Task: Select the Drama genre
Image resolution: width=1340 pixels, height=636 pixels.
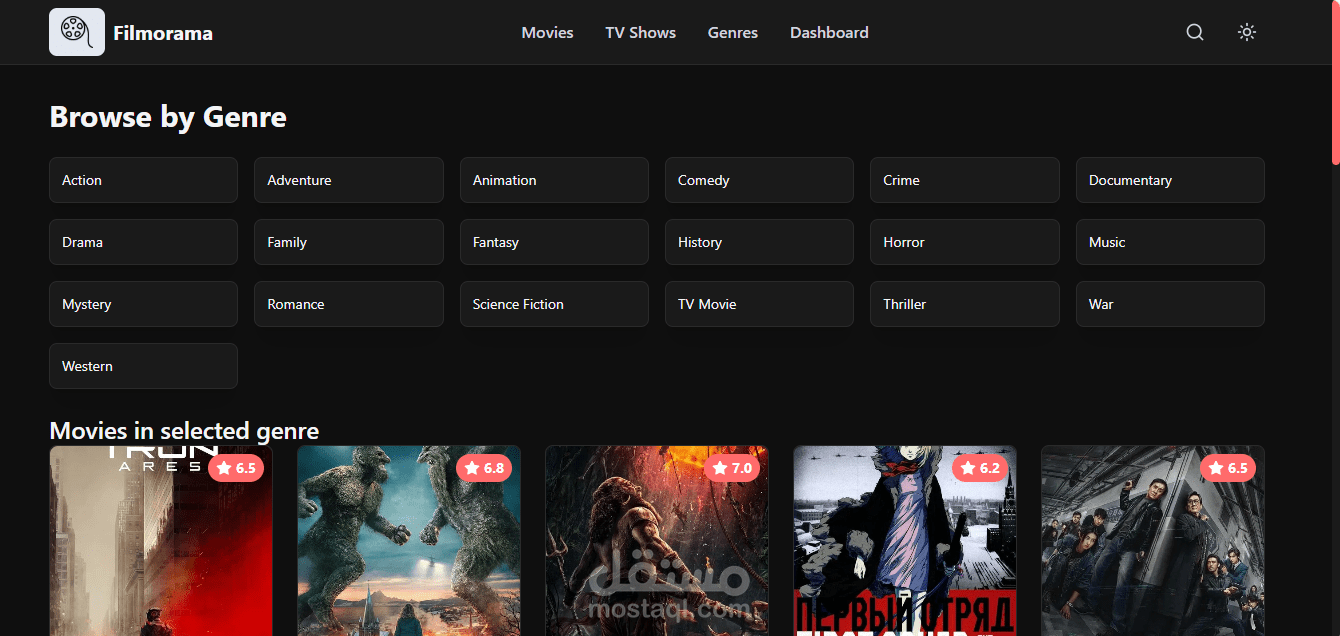Action: (143, 242)
